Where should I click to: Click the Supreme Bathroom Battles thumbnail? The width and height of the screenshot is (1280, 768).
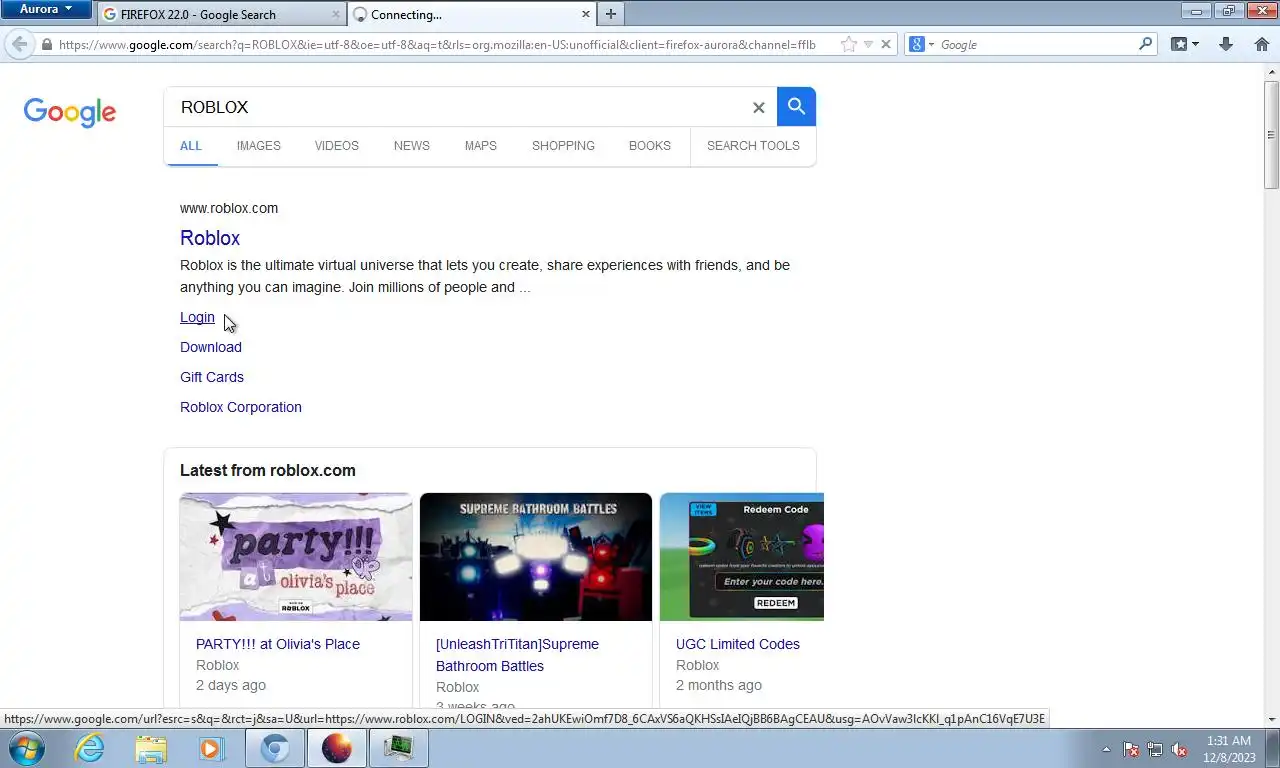click(536, 557)
